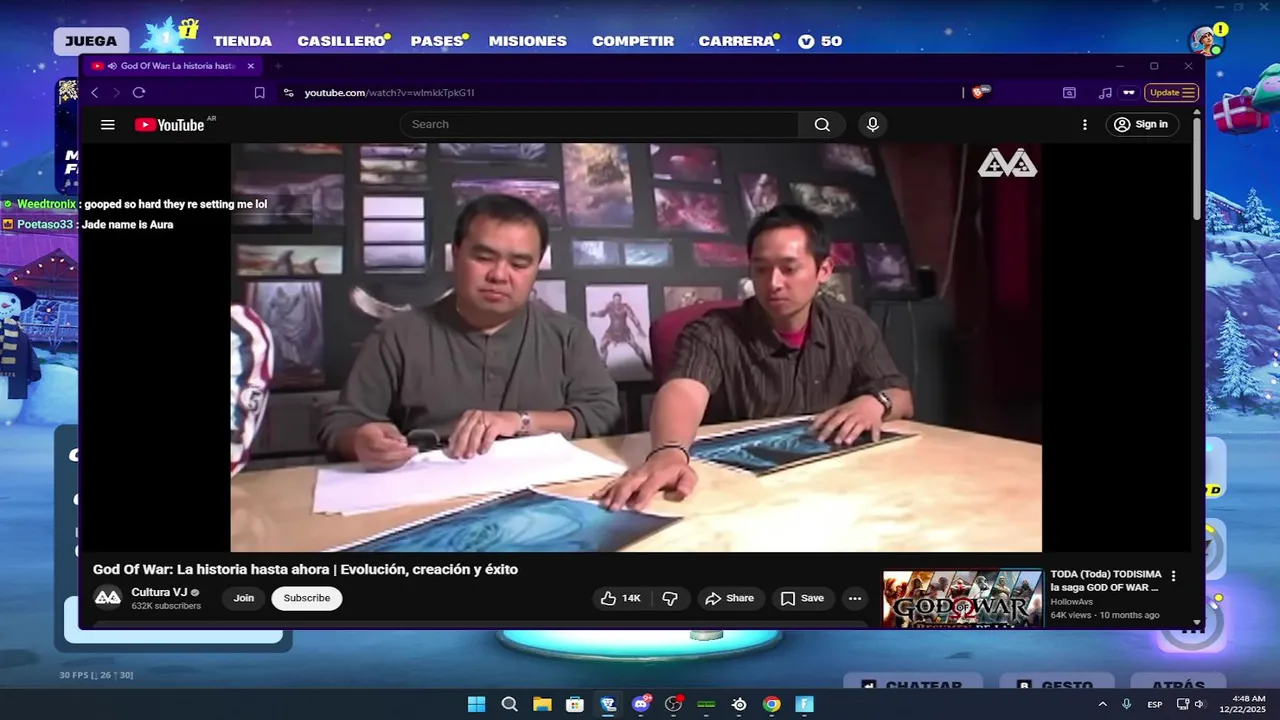1280x720 pixels.
Task: Open the YouTube hamburger guide menu
Action: tap(108, 125)
